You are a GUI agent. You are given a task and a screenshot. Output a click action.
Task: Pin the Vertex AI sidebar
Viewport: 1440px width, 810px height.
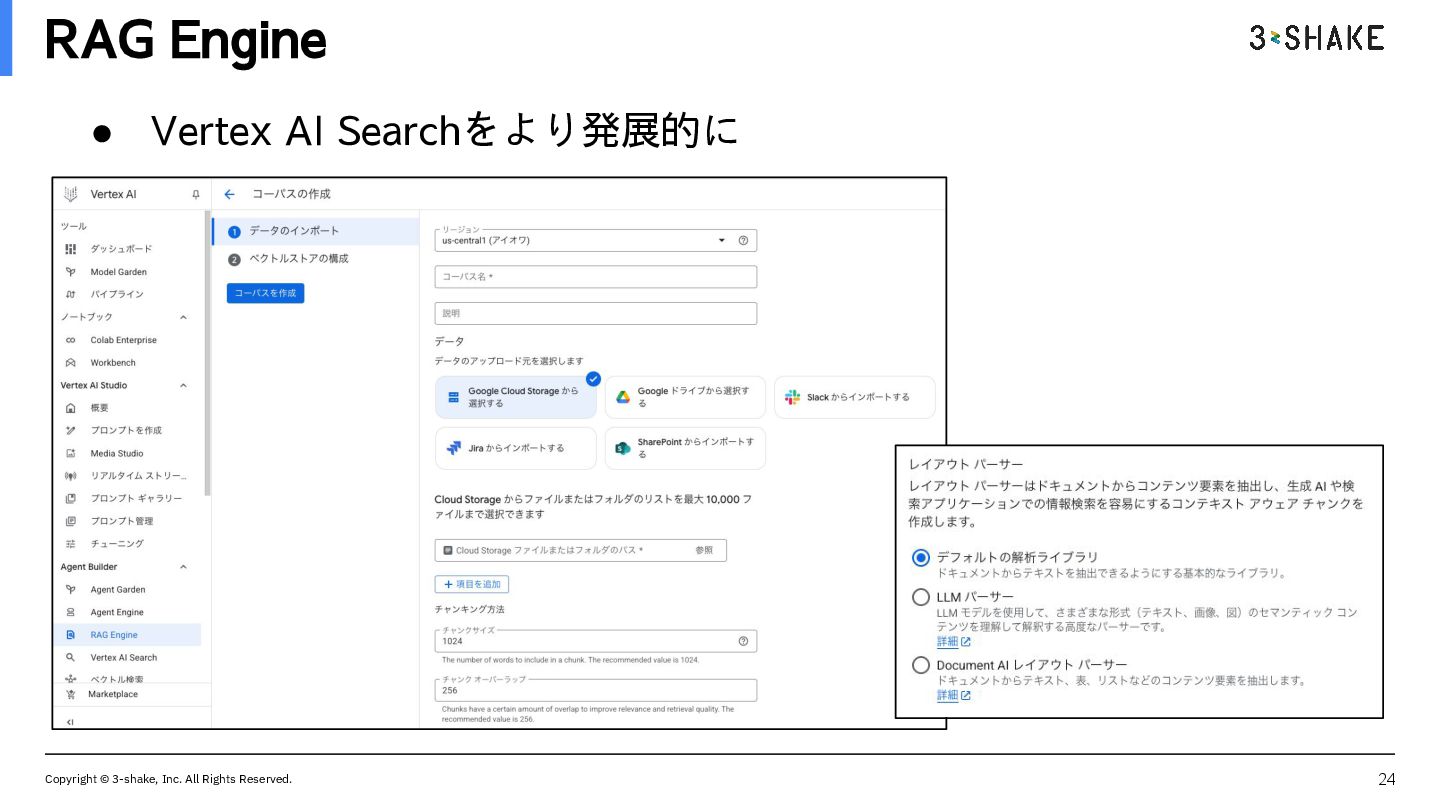pos(196,194)
